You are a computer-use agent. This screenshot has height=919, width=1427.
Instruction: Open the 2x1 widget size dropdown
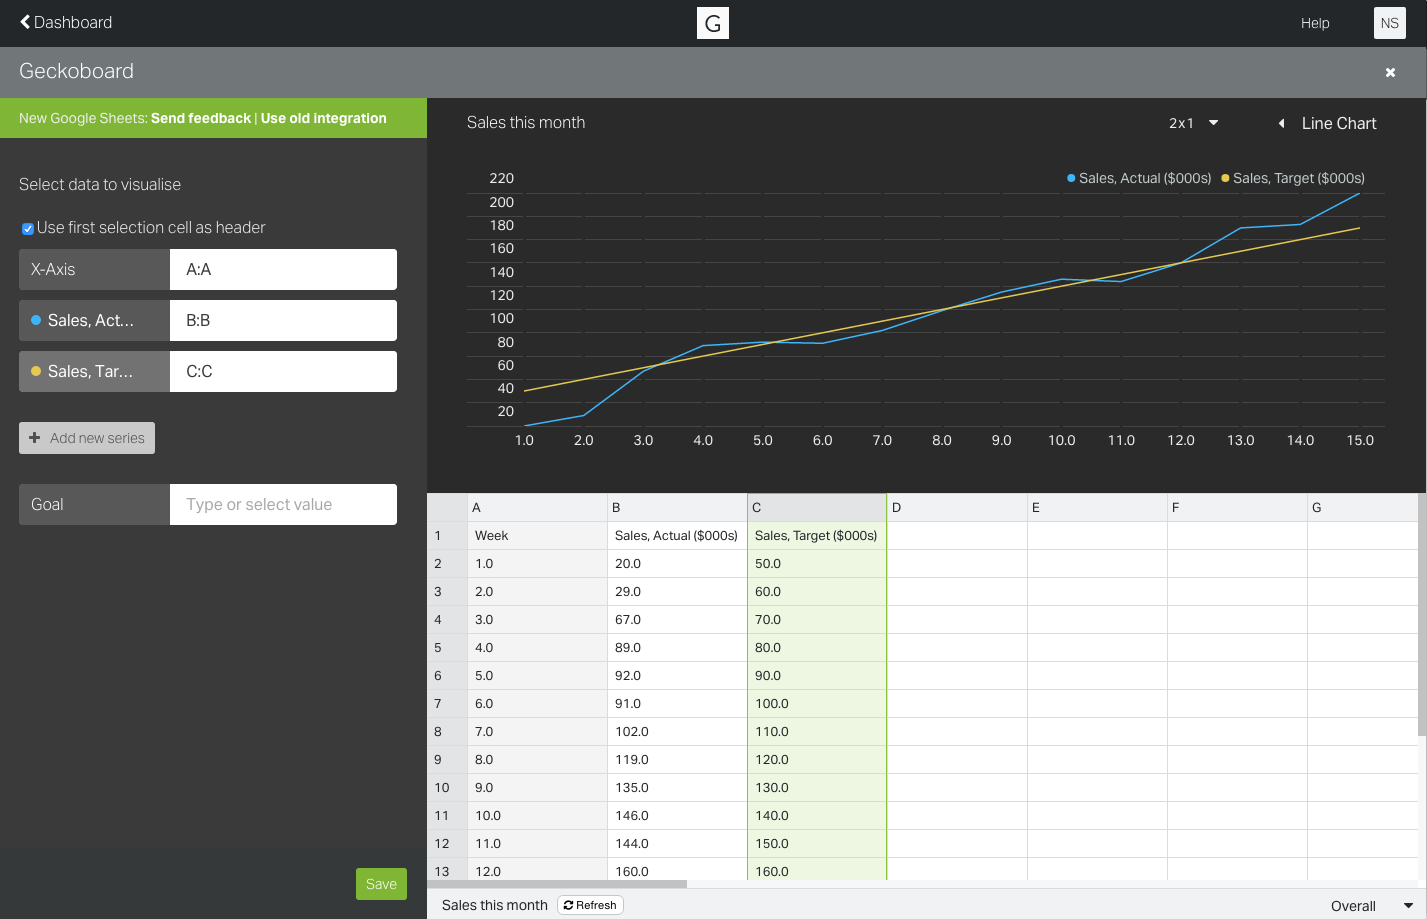coord(1193,123)
